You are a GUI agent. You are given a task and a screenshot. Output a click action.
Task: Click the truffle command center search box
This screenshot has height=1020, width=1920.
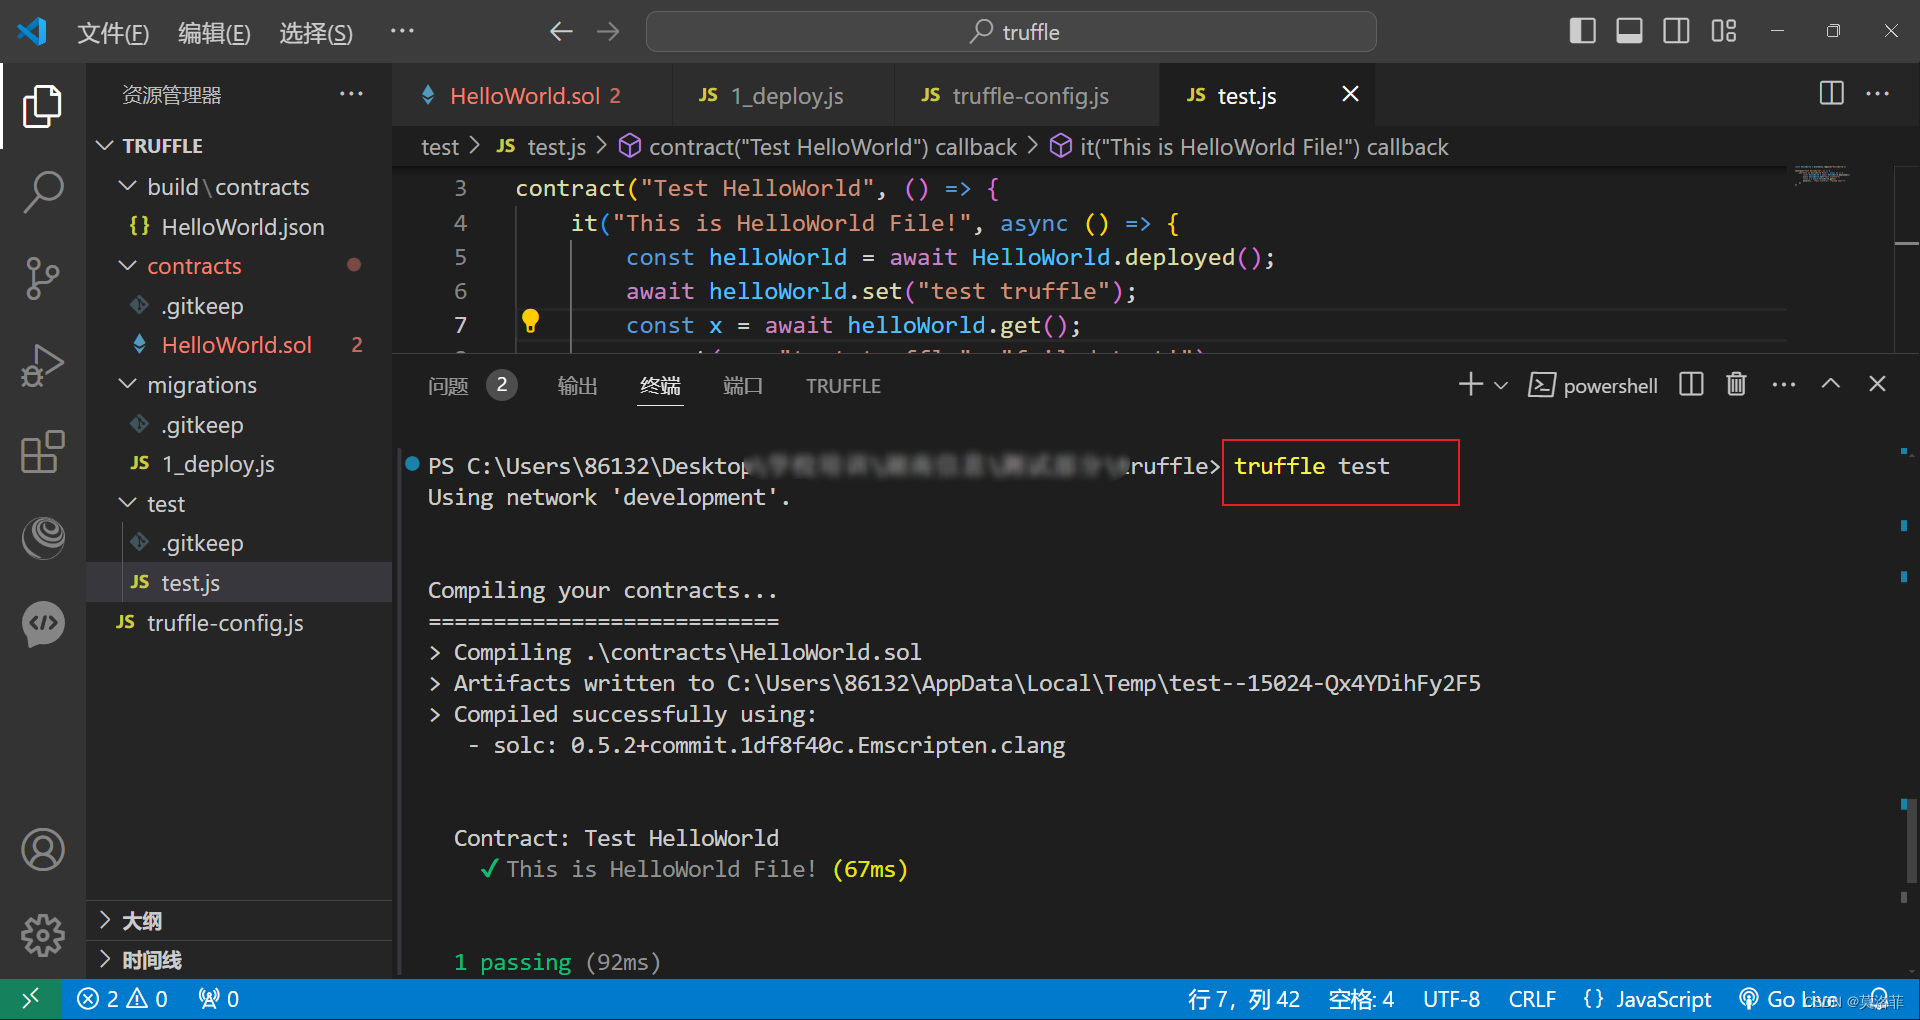point(1011,32)
